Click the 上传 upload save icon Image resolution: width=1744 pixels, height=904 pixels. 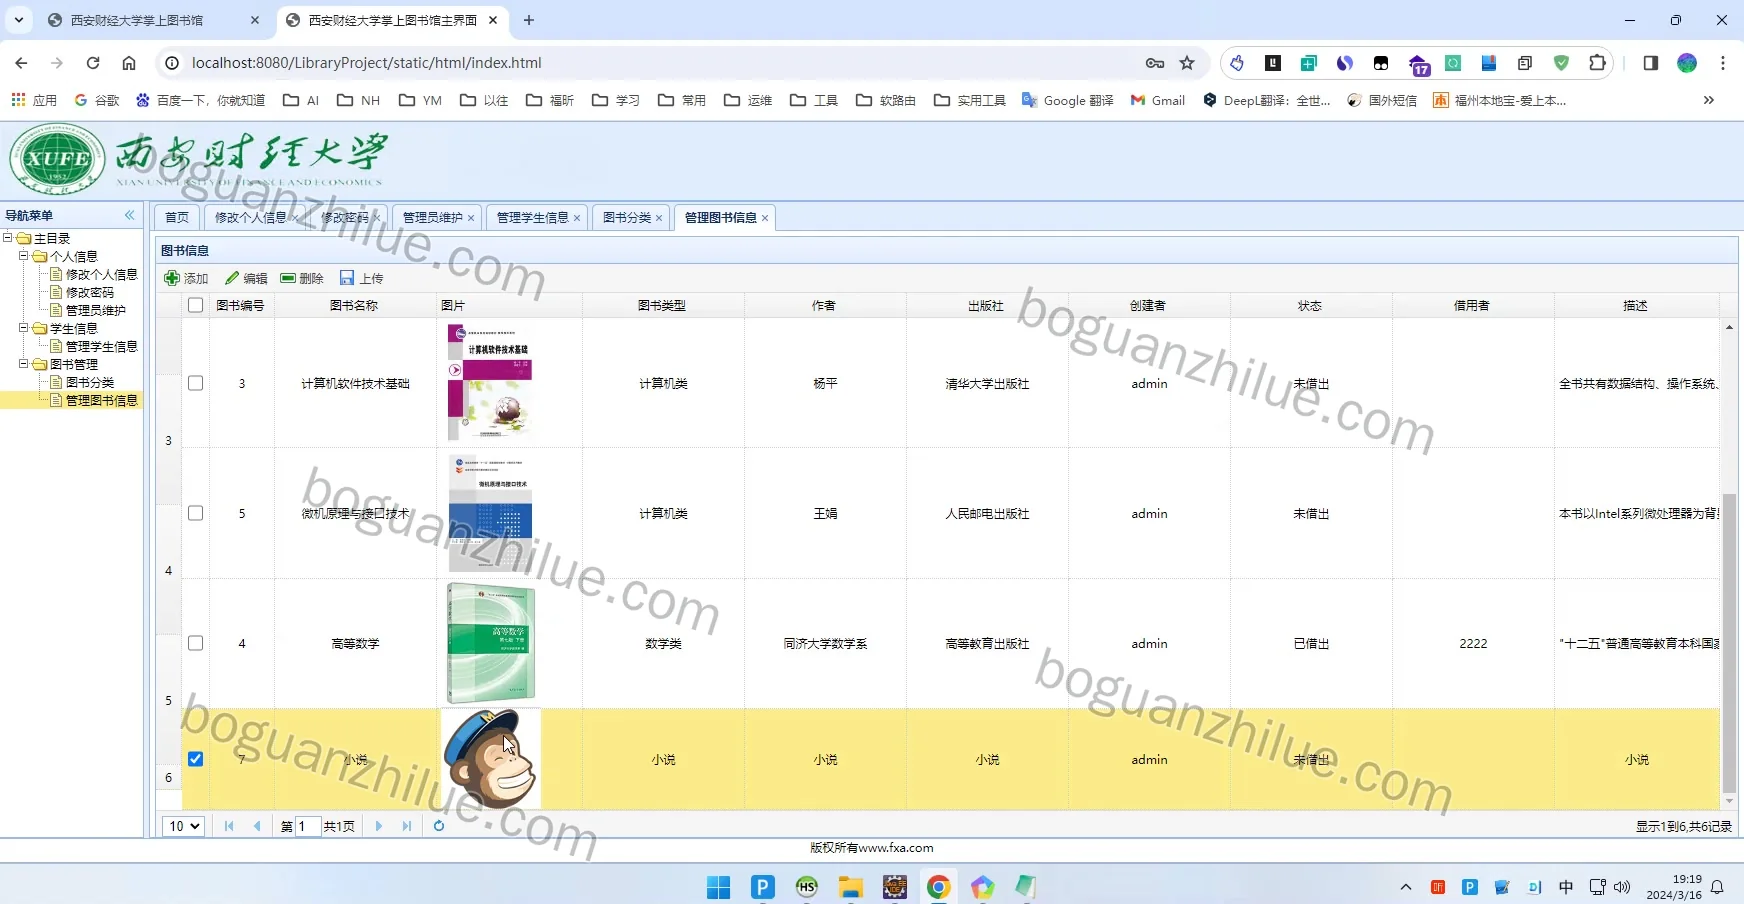[347, 278]
